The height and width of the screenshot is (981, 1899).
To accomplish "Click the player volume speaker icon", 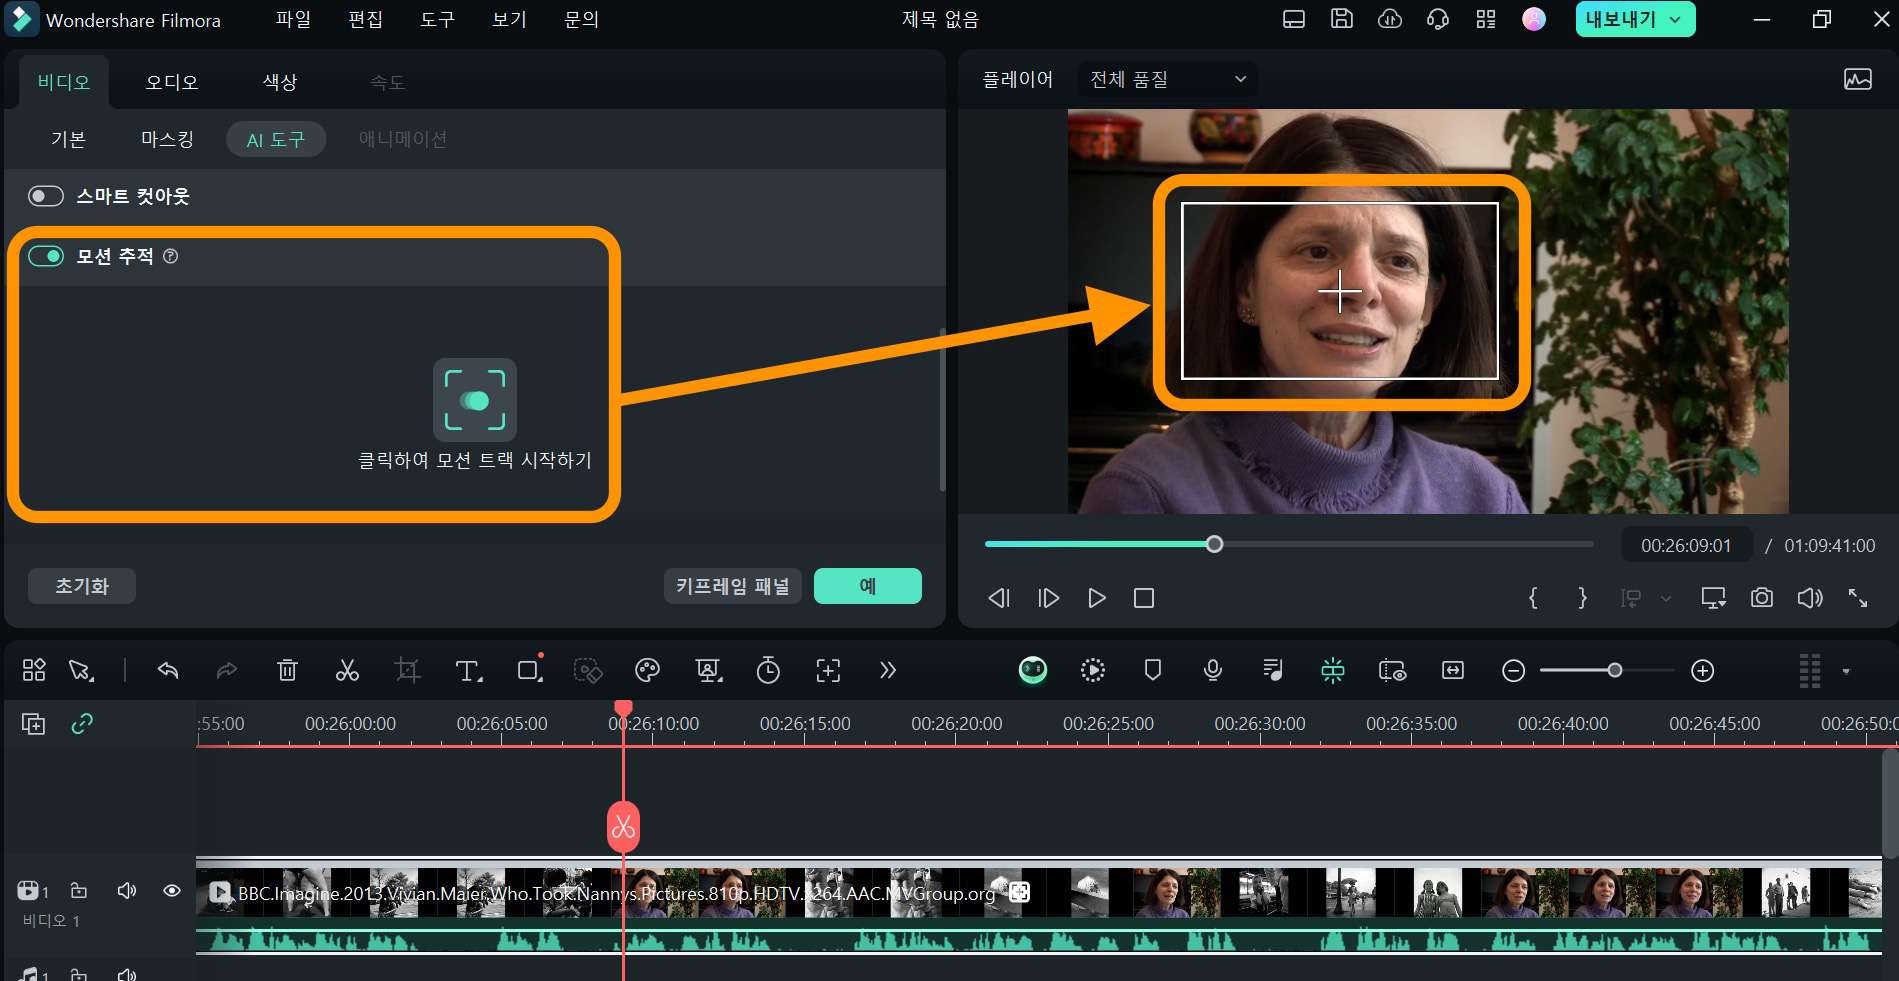I will (1810, 598).
